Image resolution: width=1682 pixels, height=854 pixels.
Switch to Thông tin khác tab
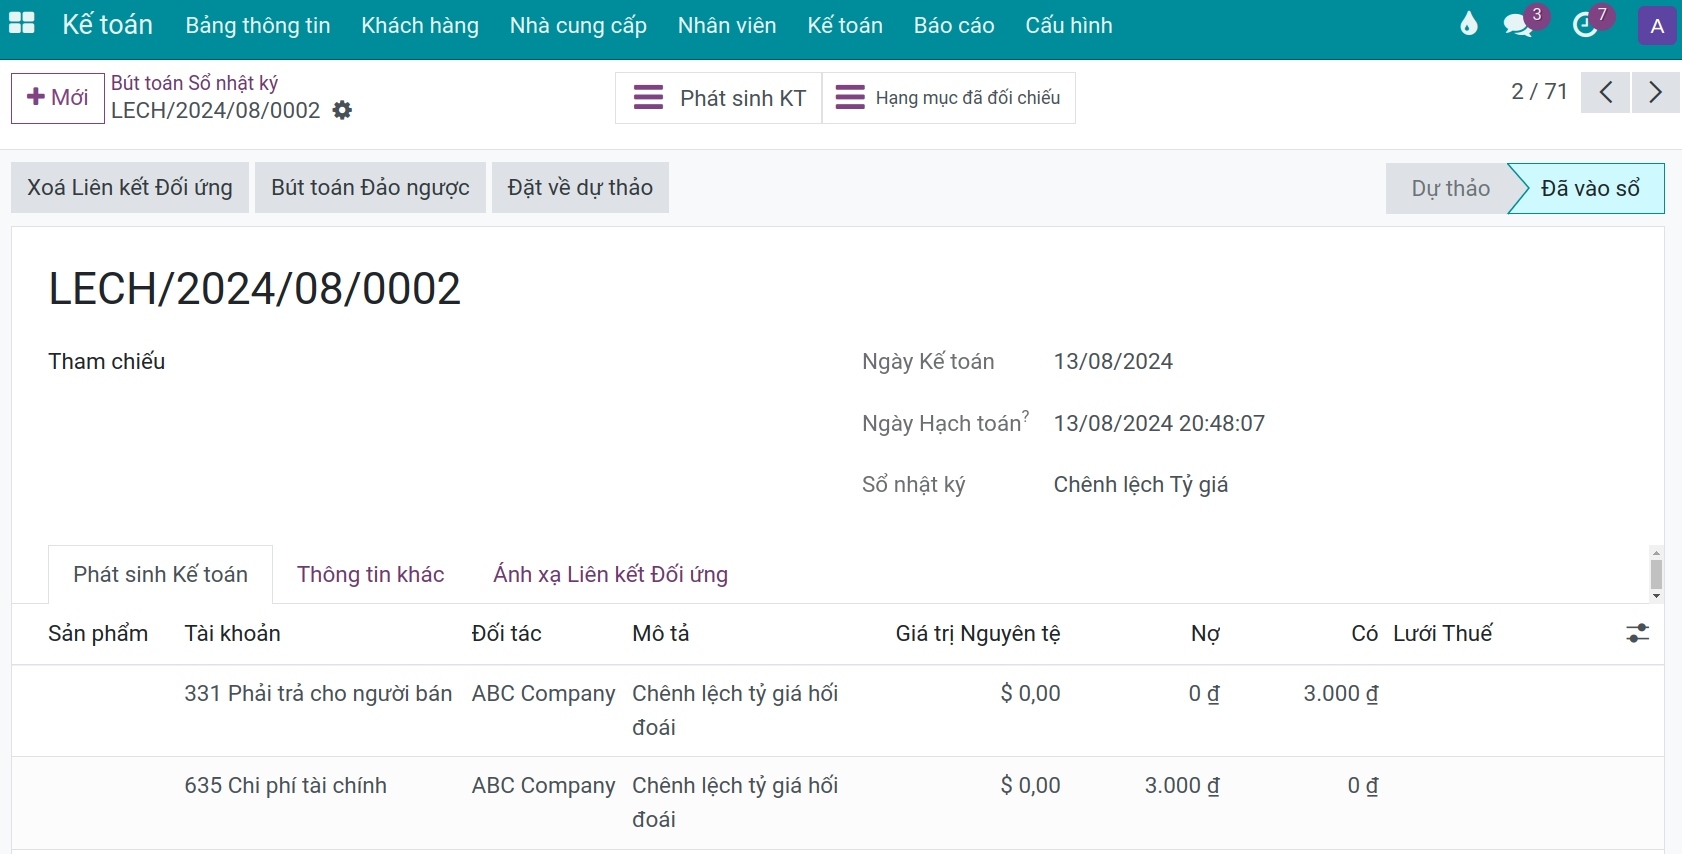coord(370,574)
